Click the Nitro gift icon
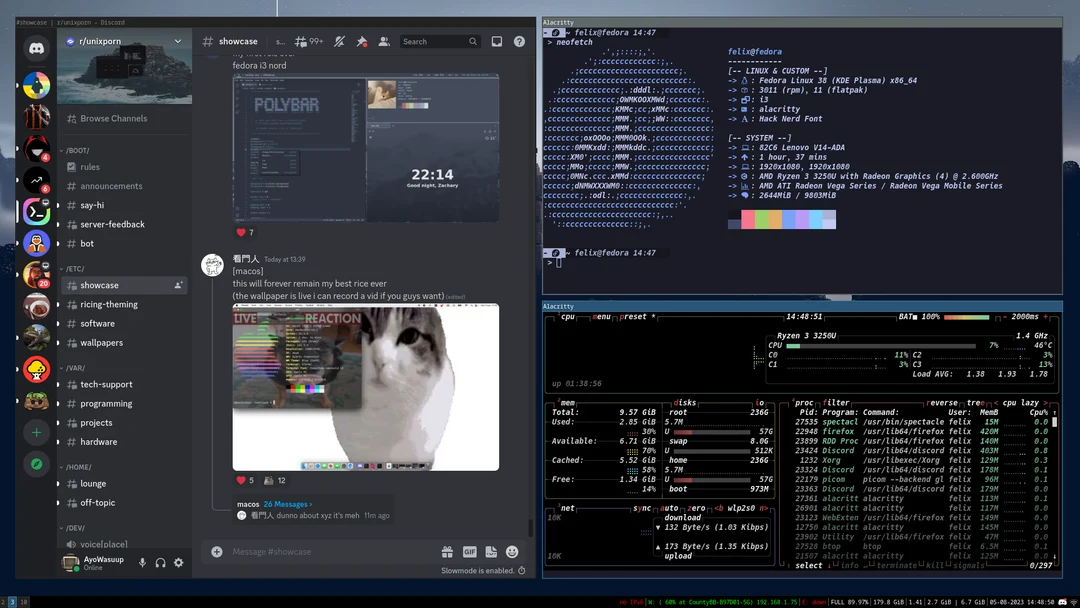This screenshot has width=1080, height=608. point(447,551)
